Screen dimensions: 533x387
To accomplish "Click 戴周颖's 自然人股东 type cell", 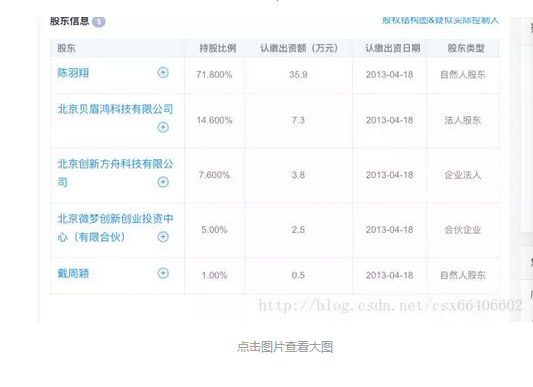I will tap(463, 275).
